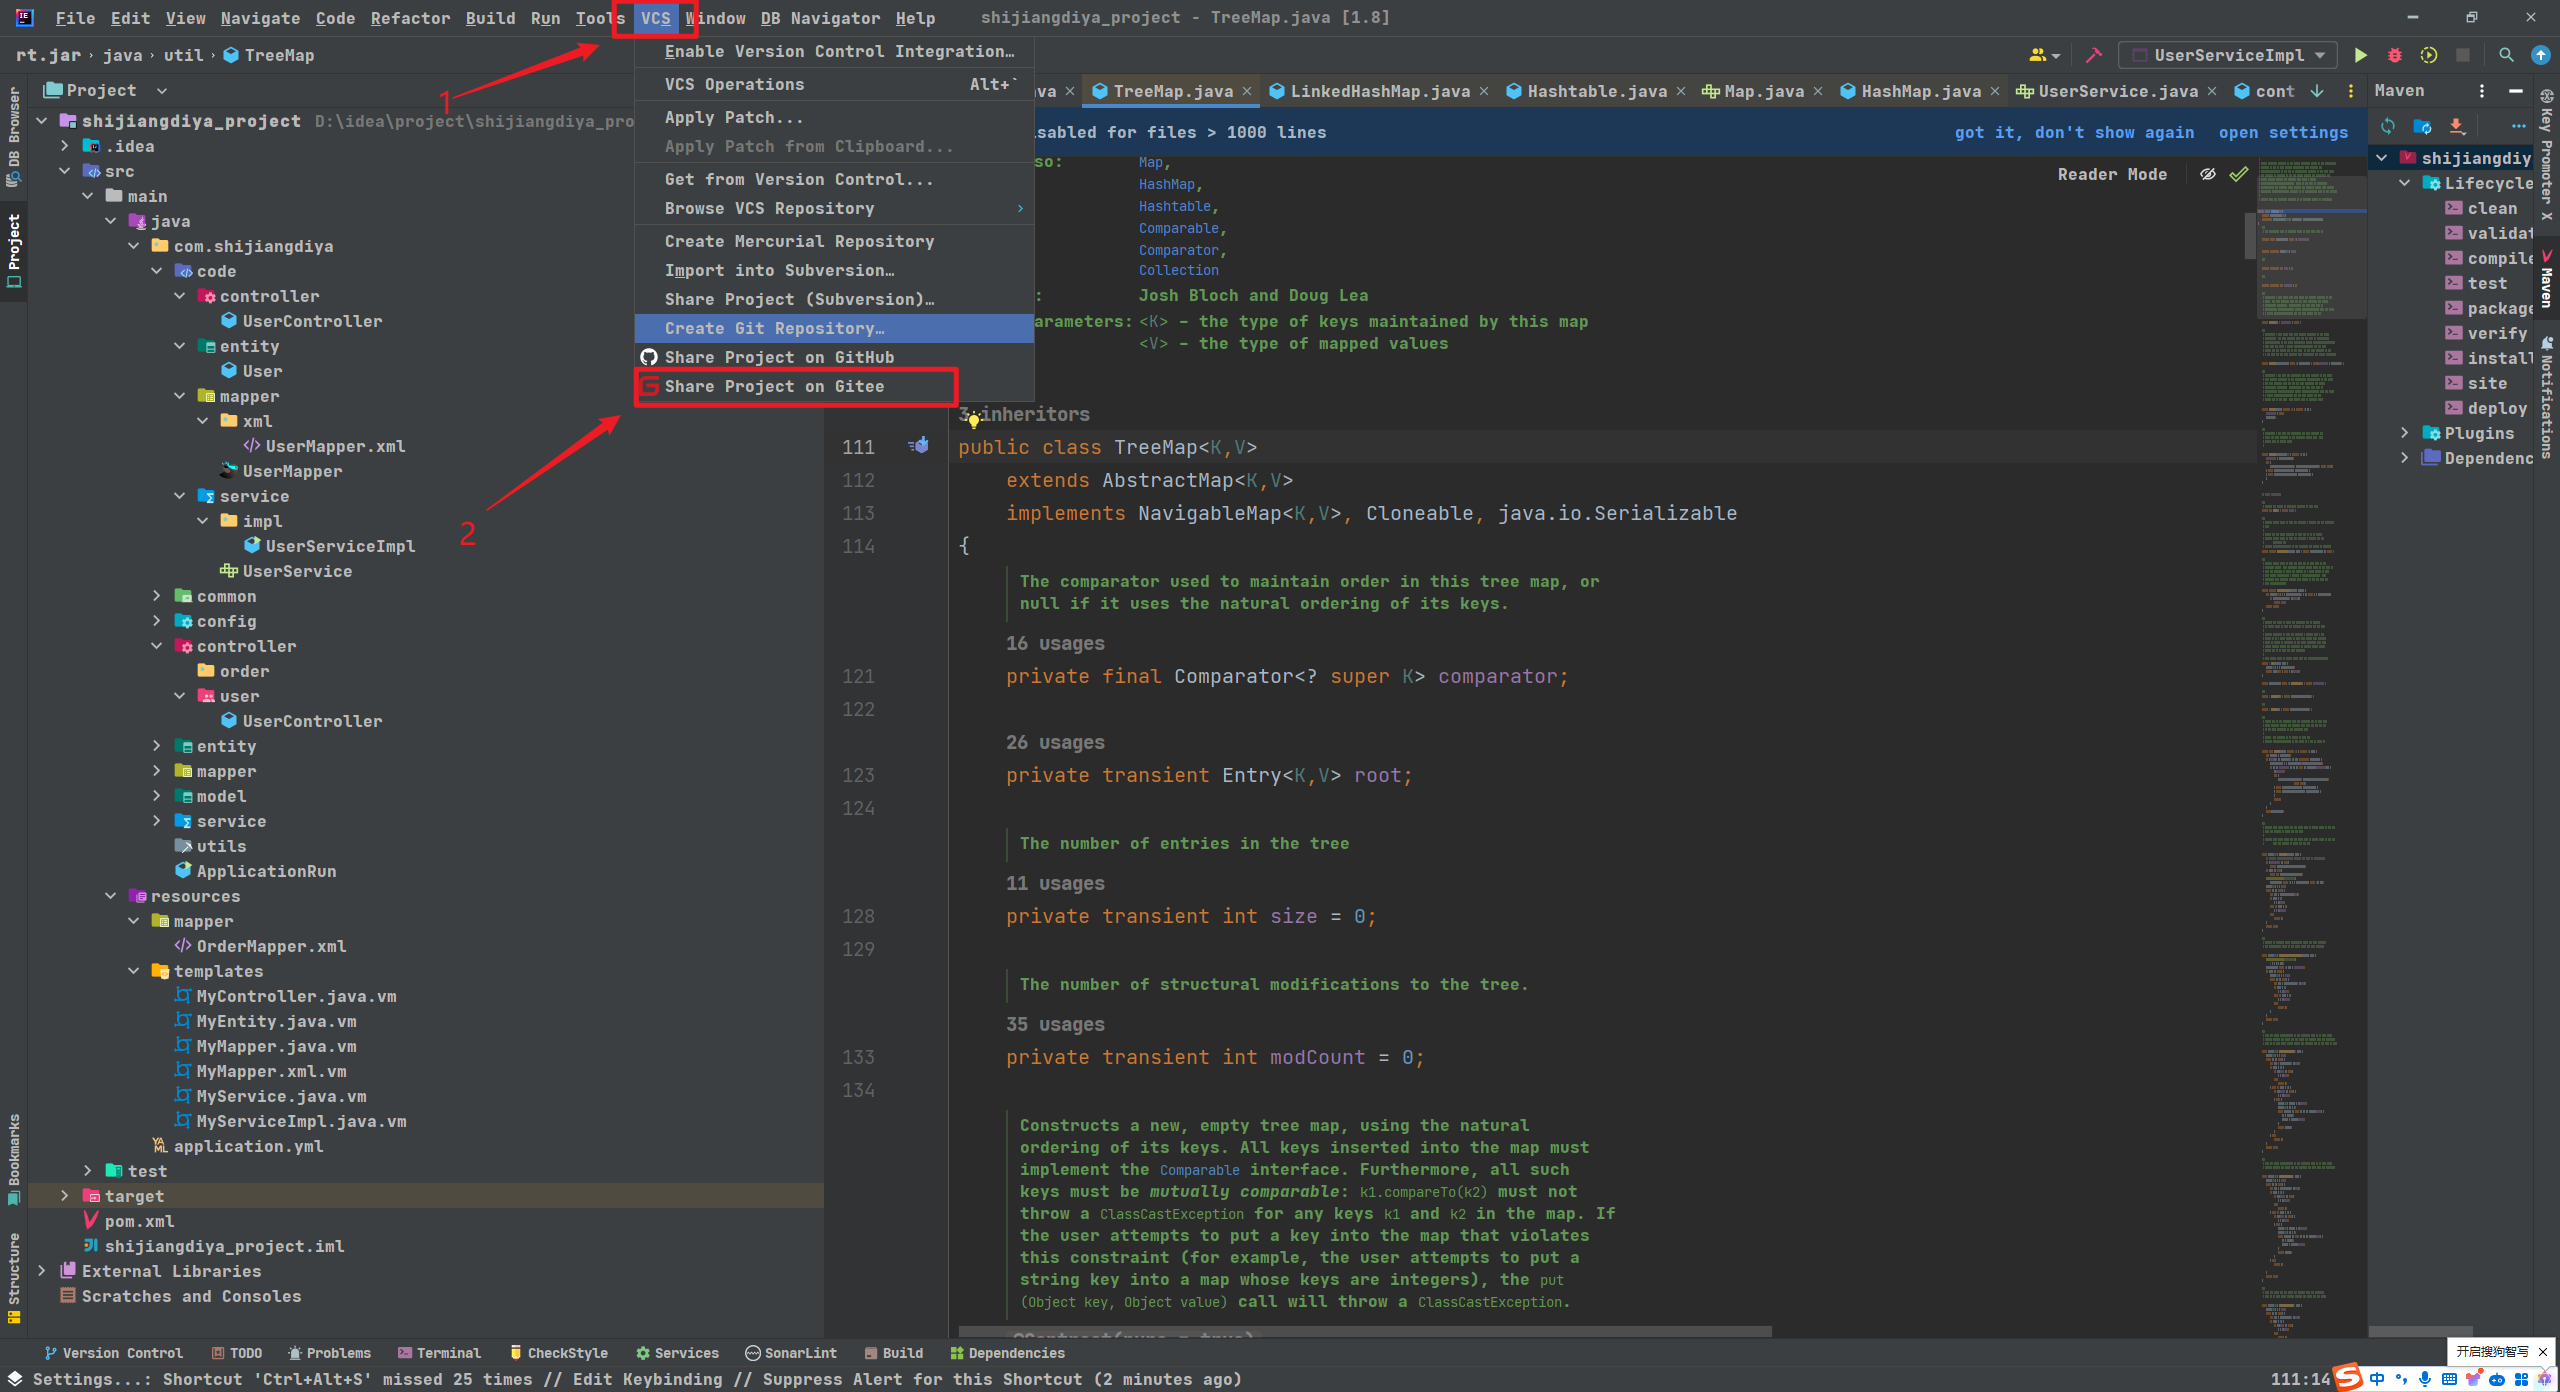
Task: Open Terminal tool window
Action: click(439, 1353)
